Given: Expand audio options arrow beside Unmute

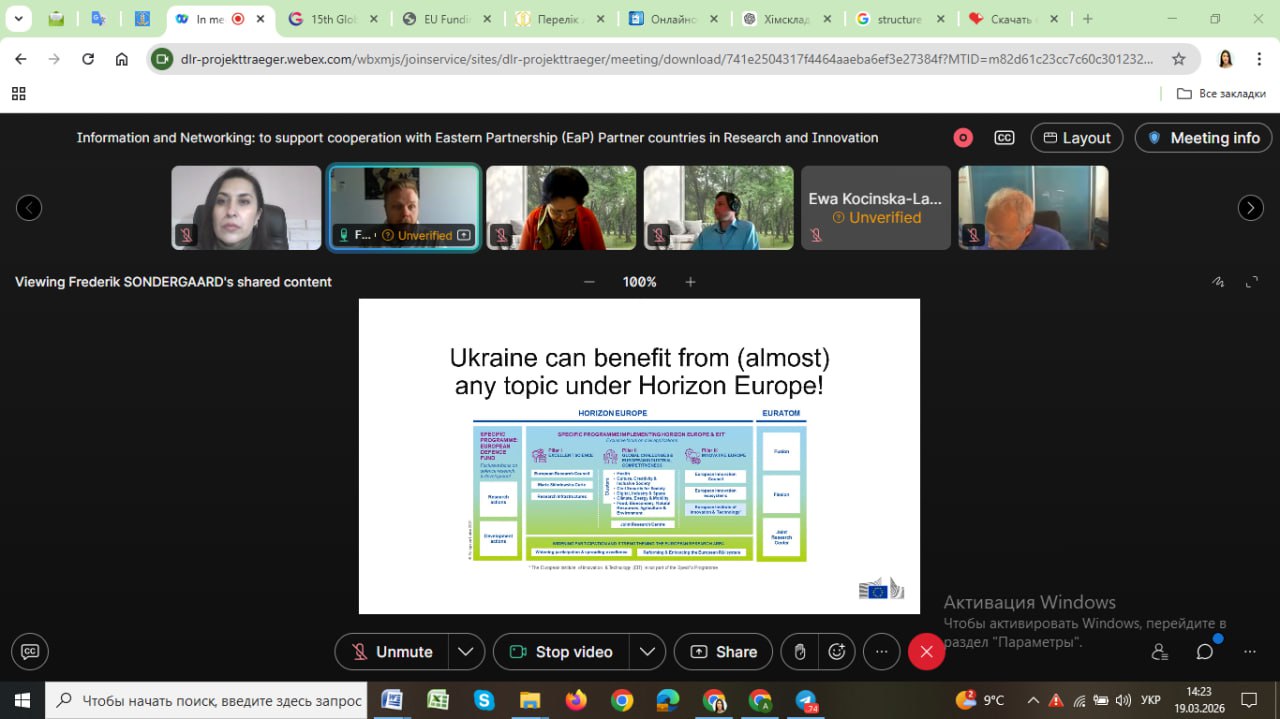Looking at the screenshot, I should 465,652.
